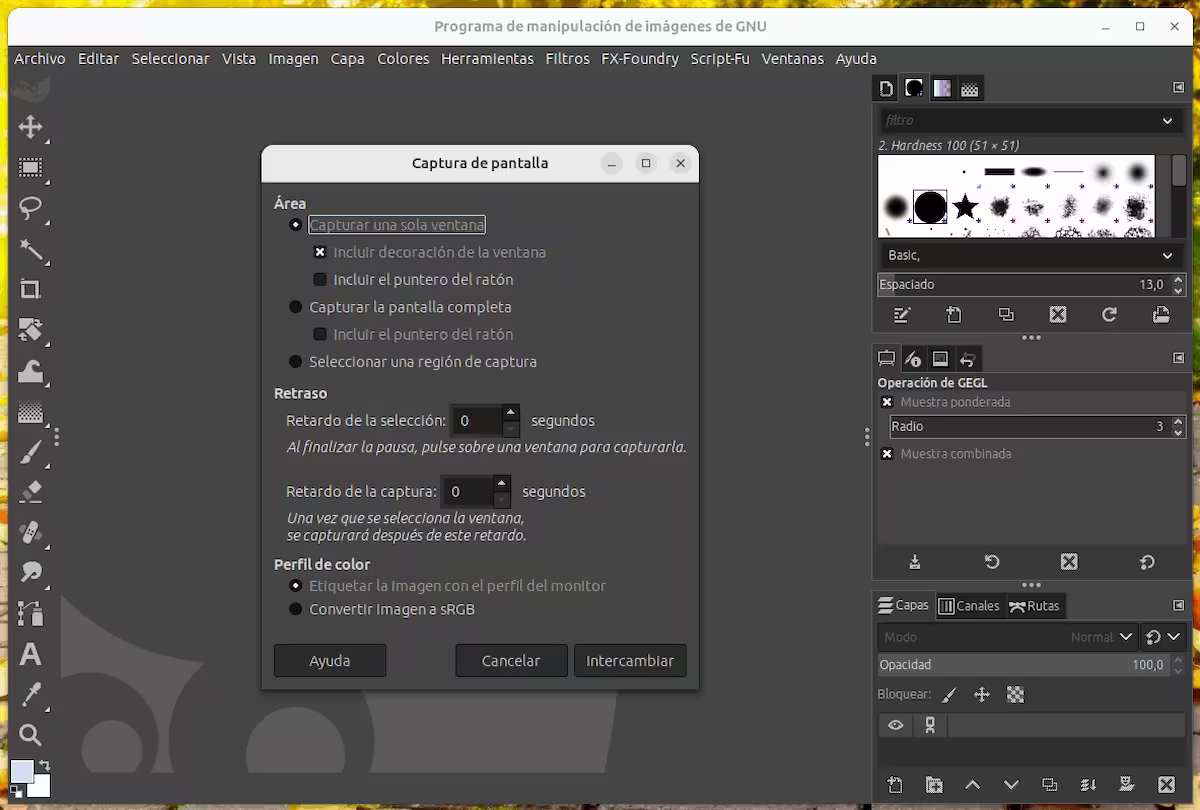Select the Eraser tool

(31, 492)
